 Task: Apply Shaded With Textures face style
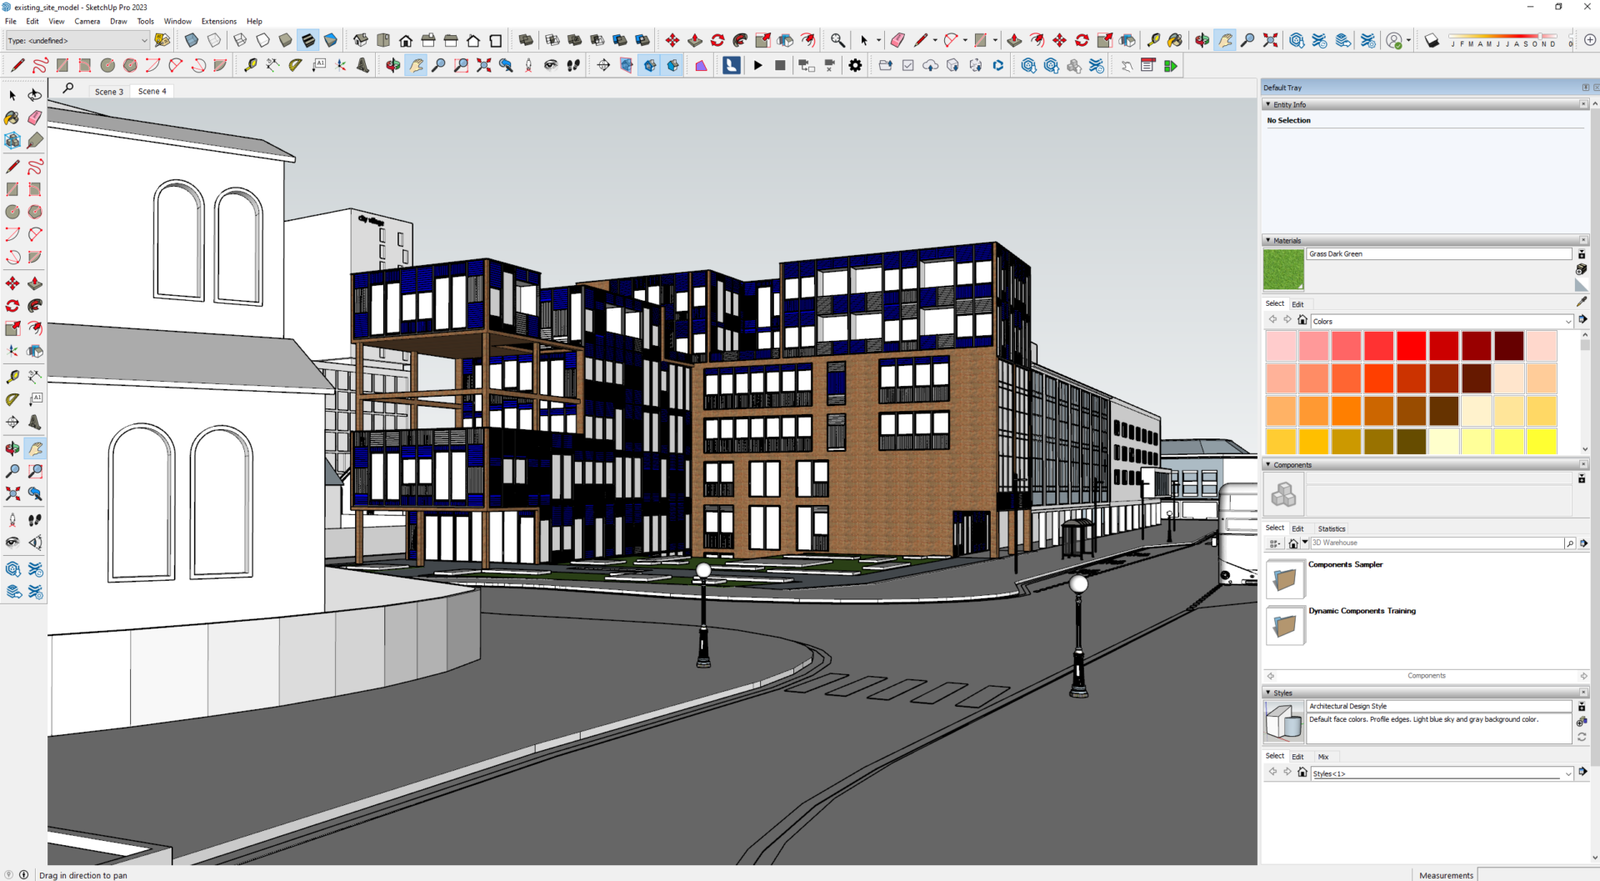click(308, 41)
